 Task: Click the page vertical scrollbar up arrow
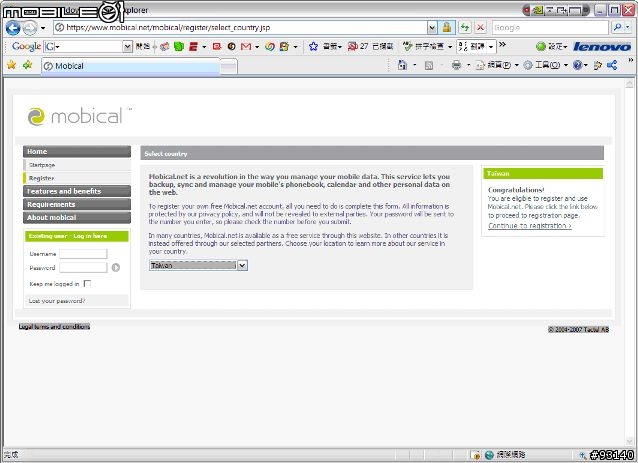[629, 84]
